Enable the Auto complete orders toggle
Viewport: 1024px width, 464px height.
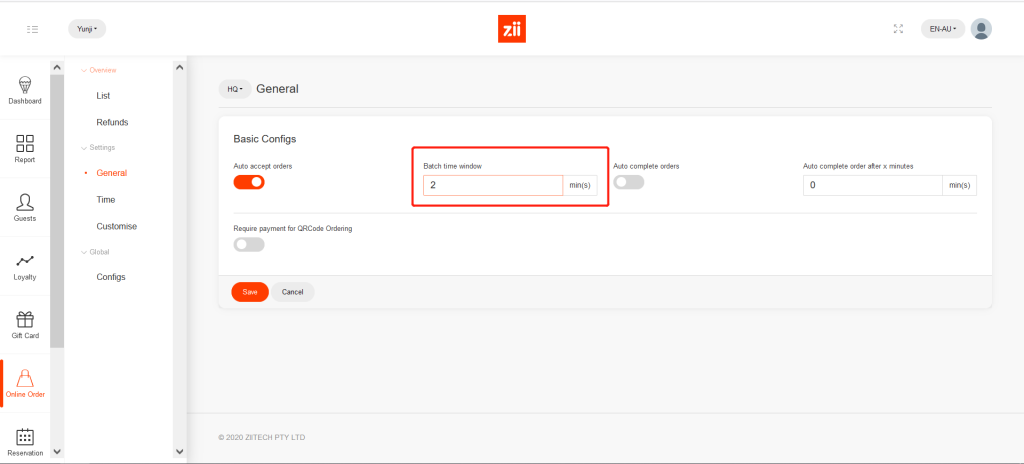628,182
